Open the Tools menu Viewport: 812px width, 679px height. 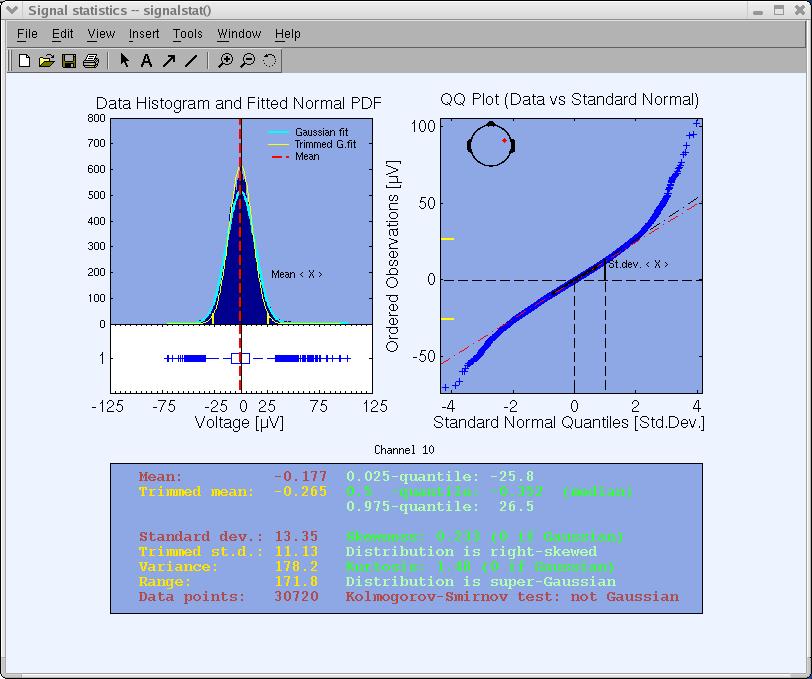click(188, 34)
